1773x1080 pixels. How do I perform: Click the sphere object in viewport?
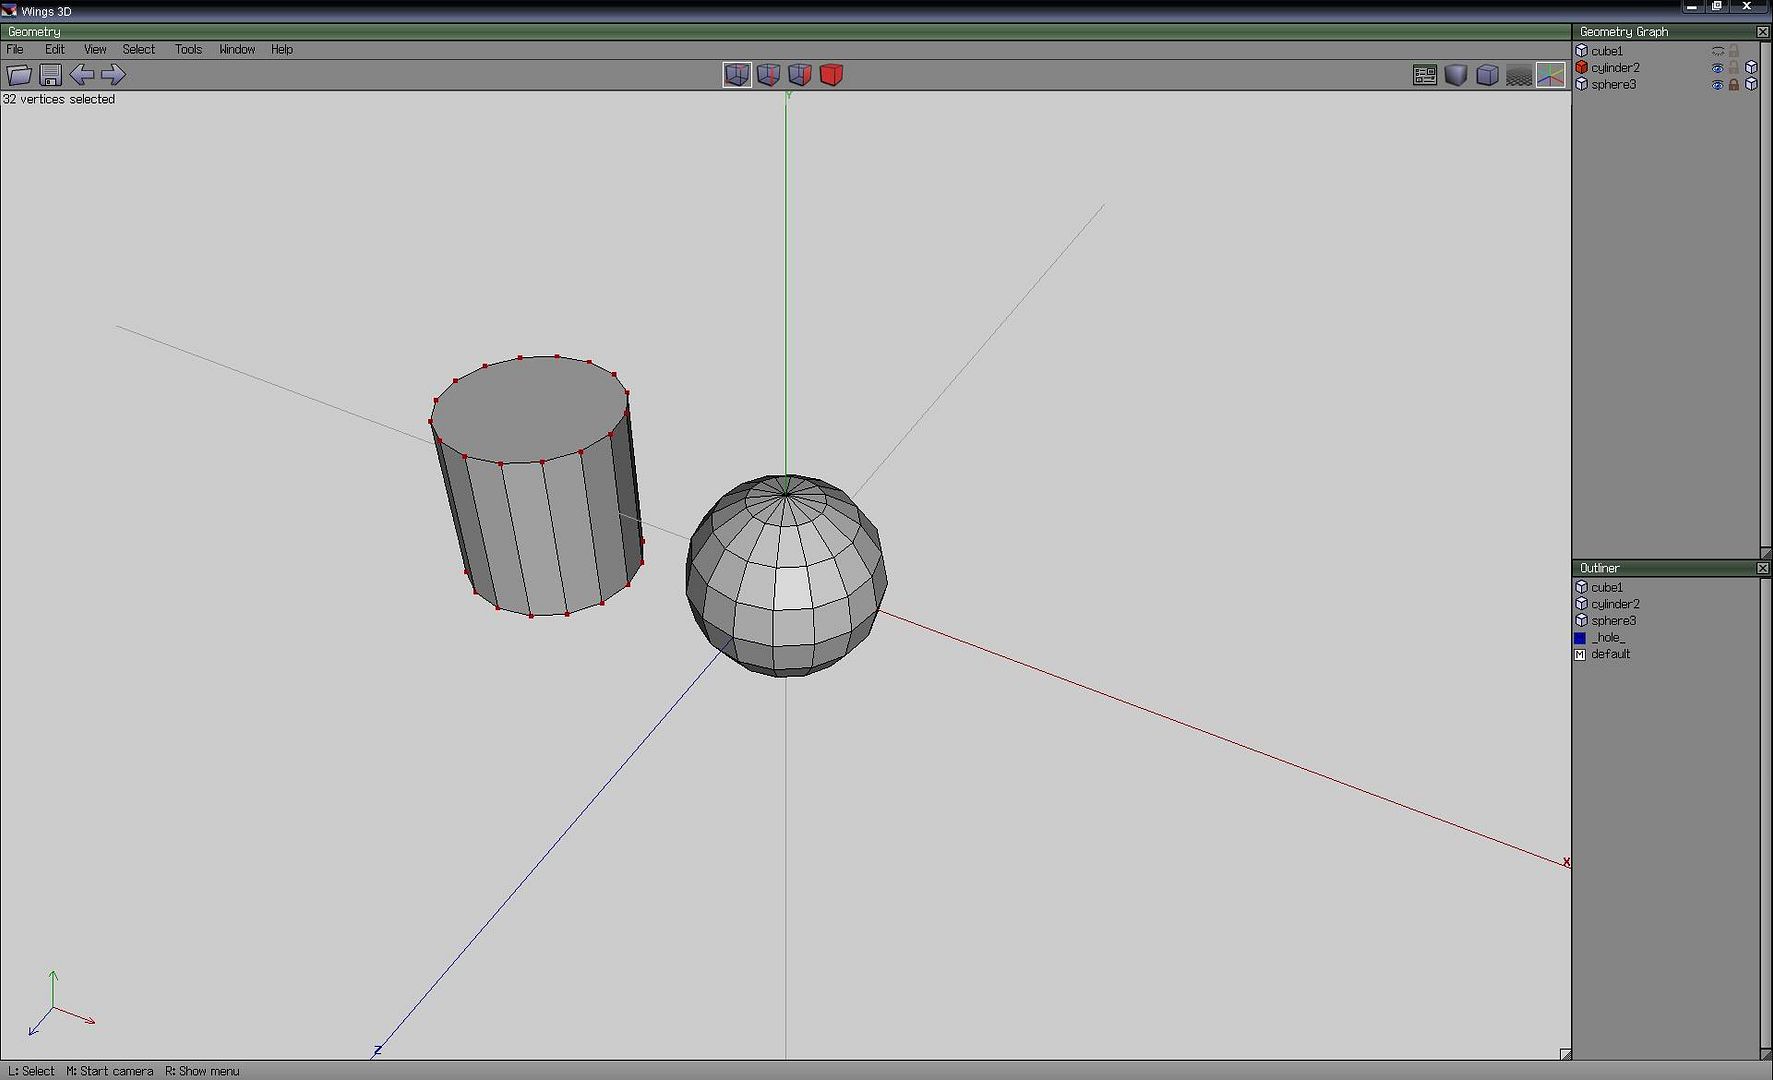pos(786,576)
